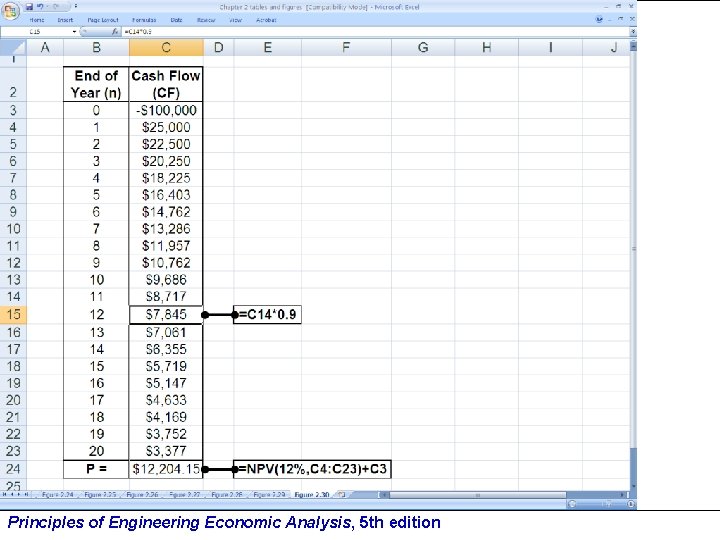
Task: Click the result cell $12,204.15
Action: tap(166, 469)
